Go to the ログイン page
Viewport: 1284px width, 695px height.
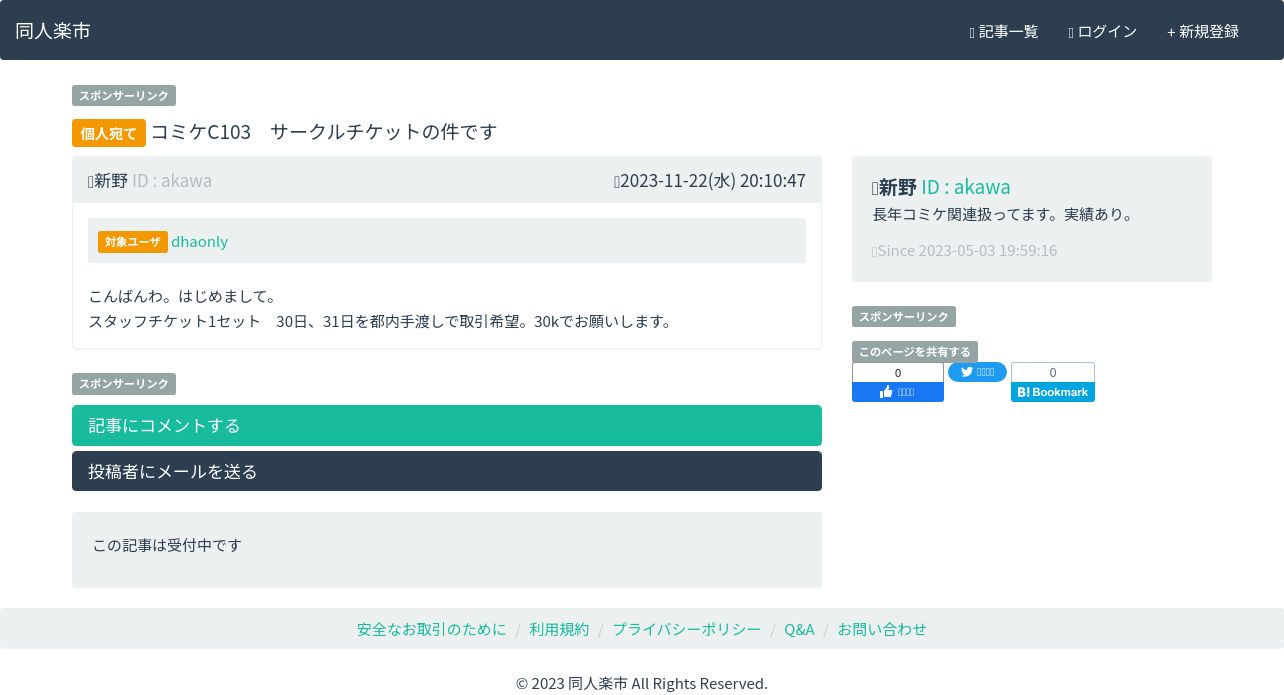[1102, 31]
